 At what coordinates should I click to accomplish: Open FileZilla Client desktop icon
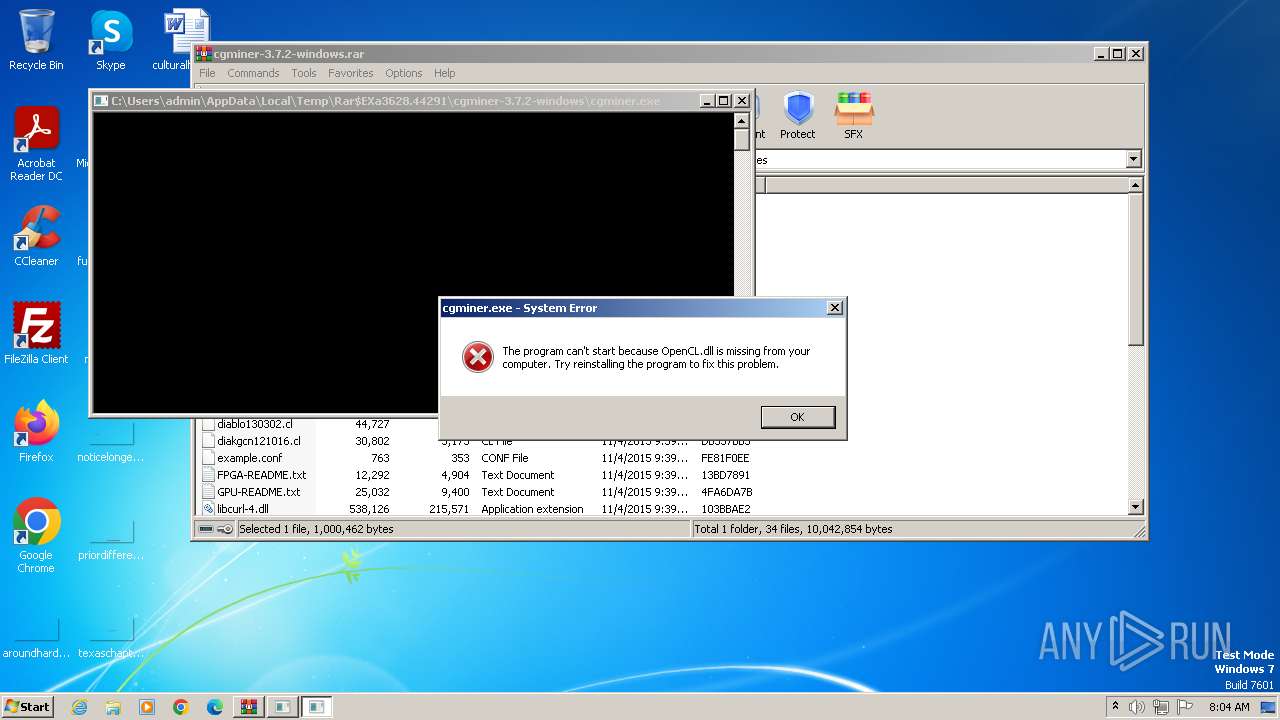coord(36,334)
